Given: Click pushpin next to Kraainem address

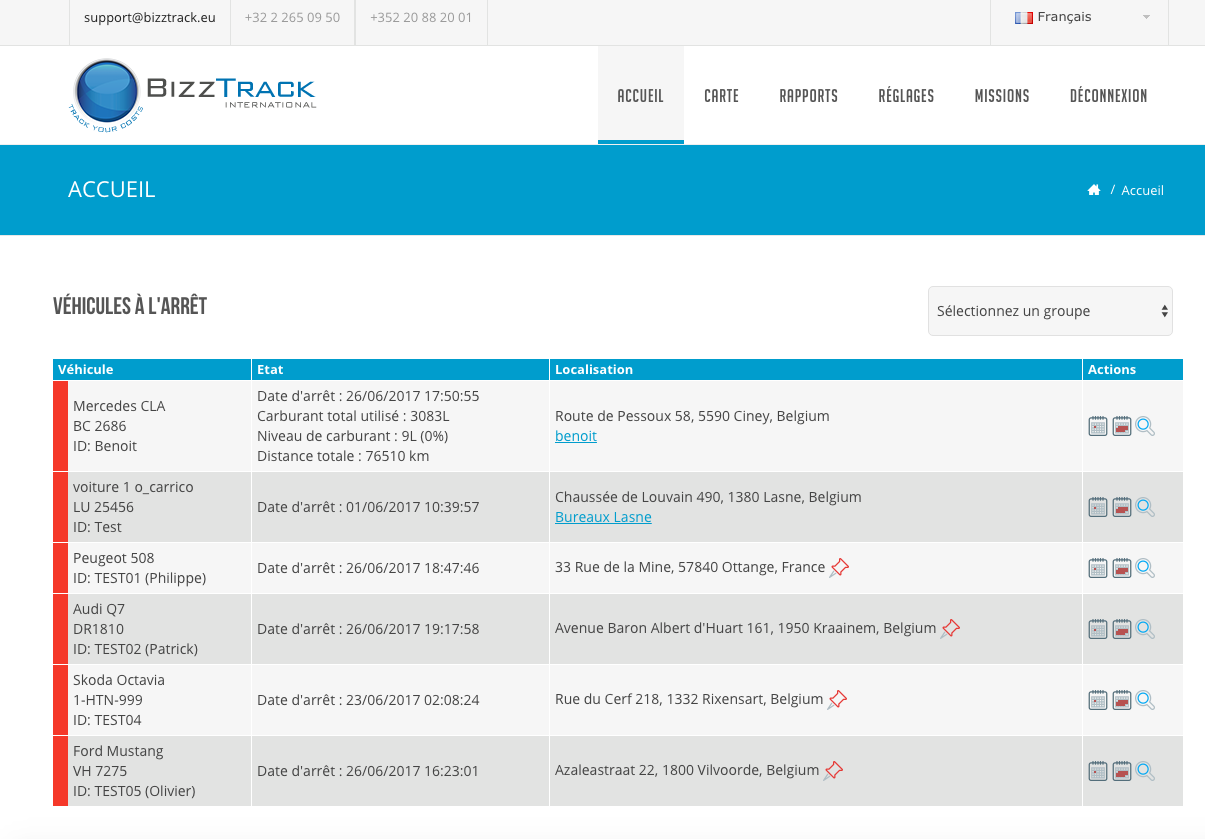Looking at the screenshot, I should tap(950, 629).
